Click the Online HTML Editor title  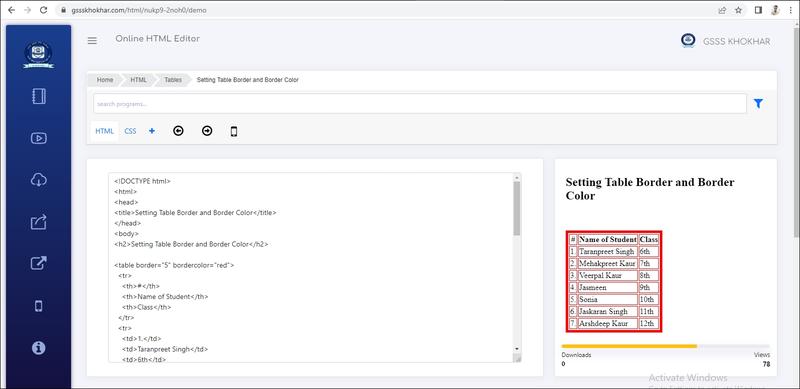point(158,39)
